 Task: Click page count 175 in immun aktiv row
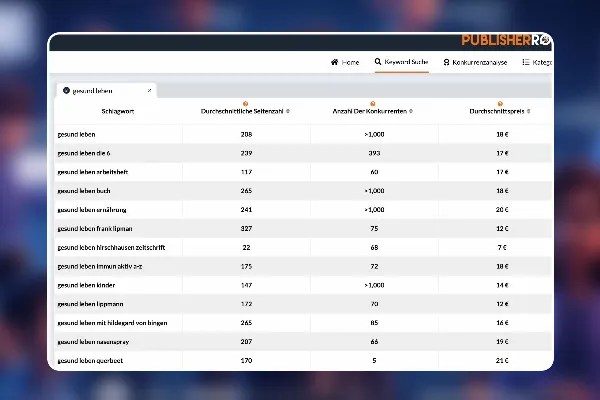click(x=246, y=266)
